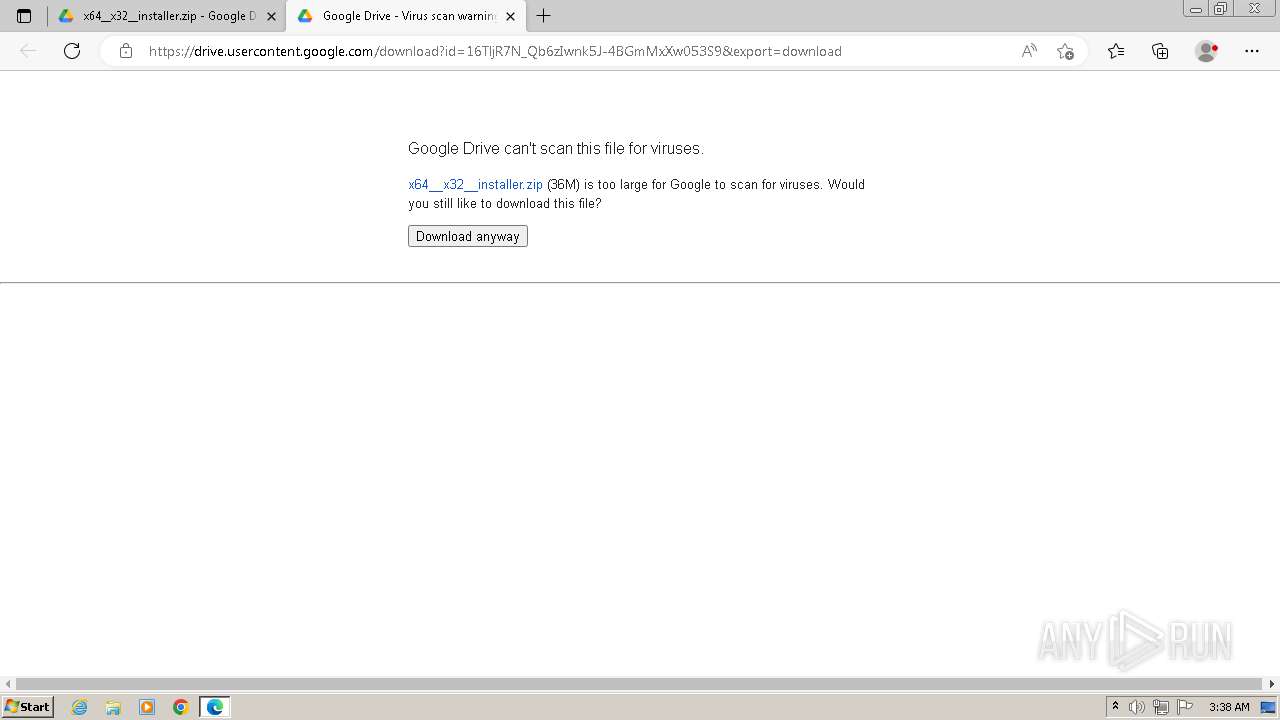
Task: Launch Internet Explorer from the taskbar
Action: 80,707
